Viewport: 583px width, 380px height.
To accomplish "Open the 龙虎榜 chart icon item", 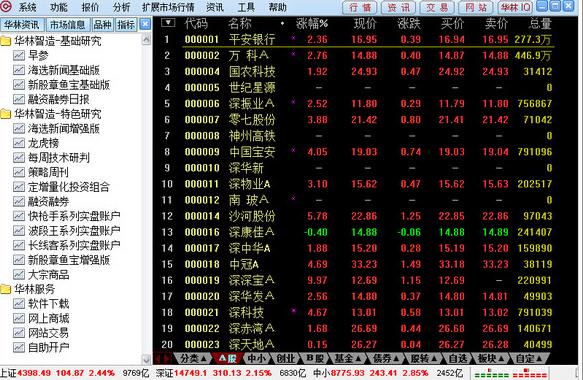I will pos(19,143).
